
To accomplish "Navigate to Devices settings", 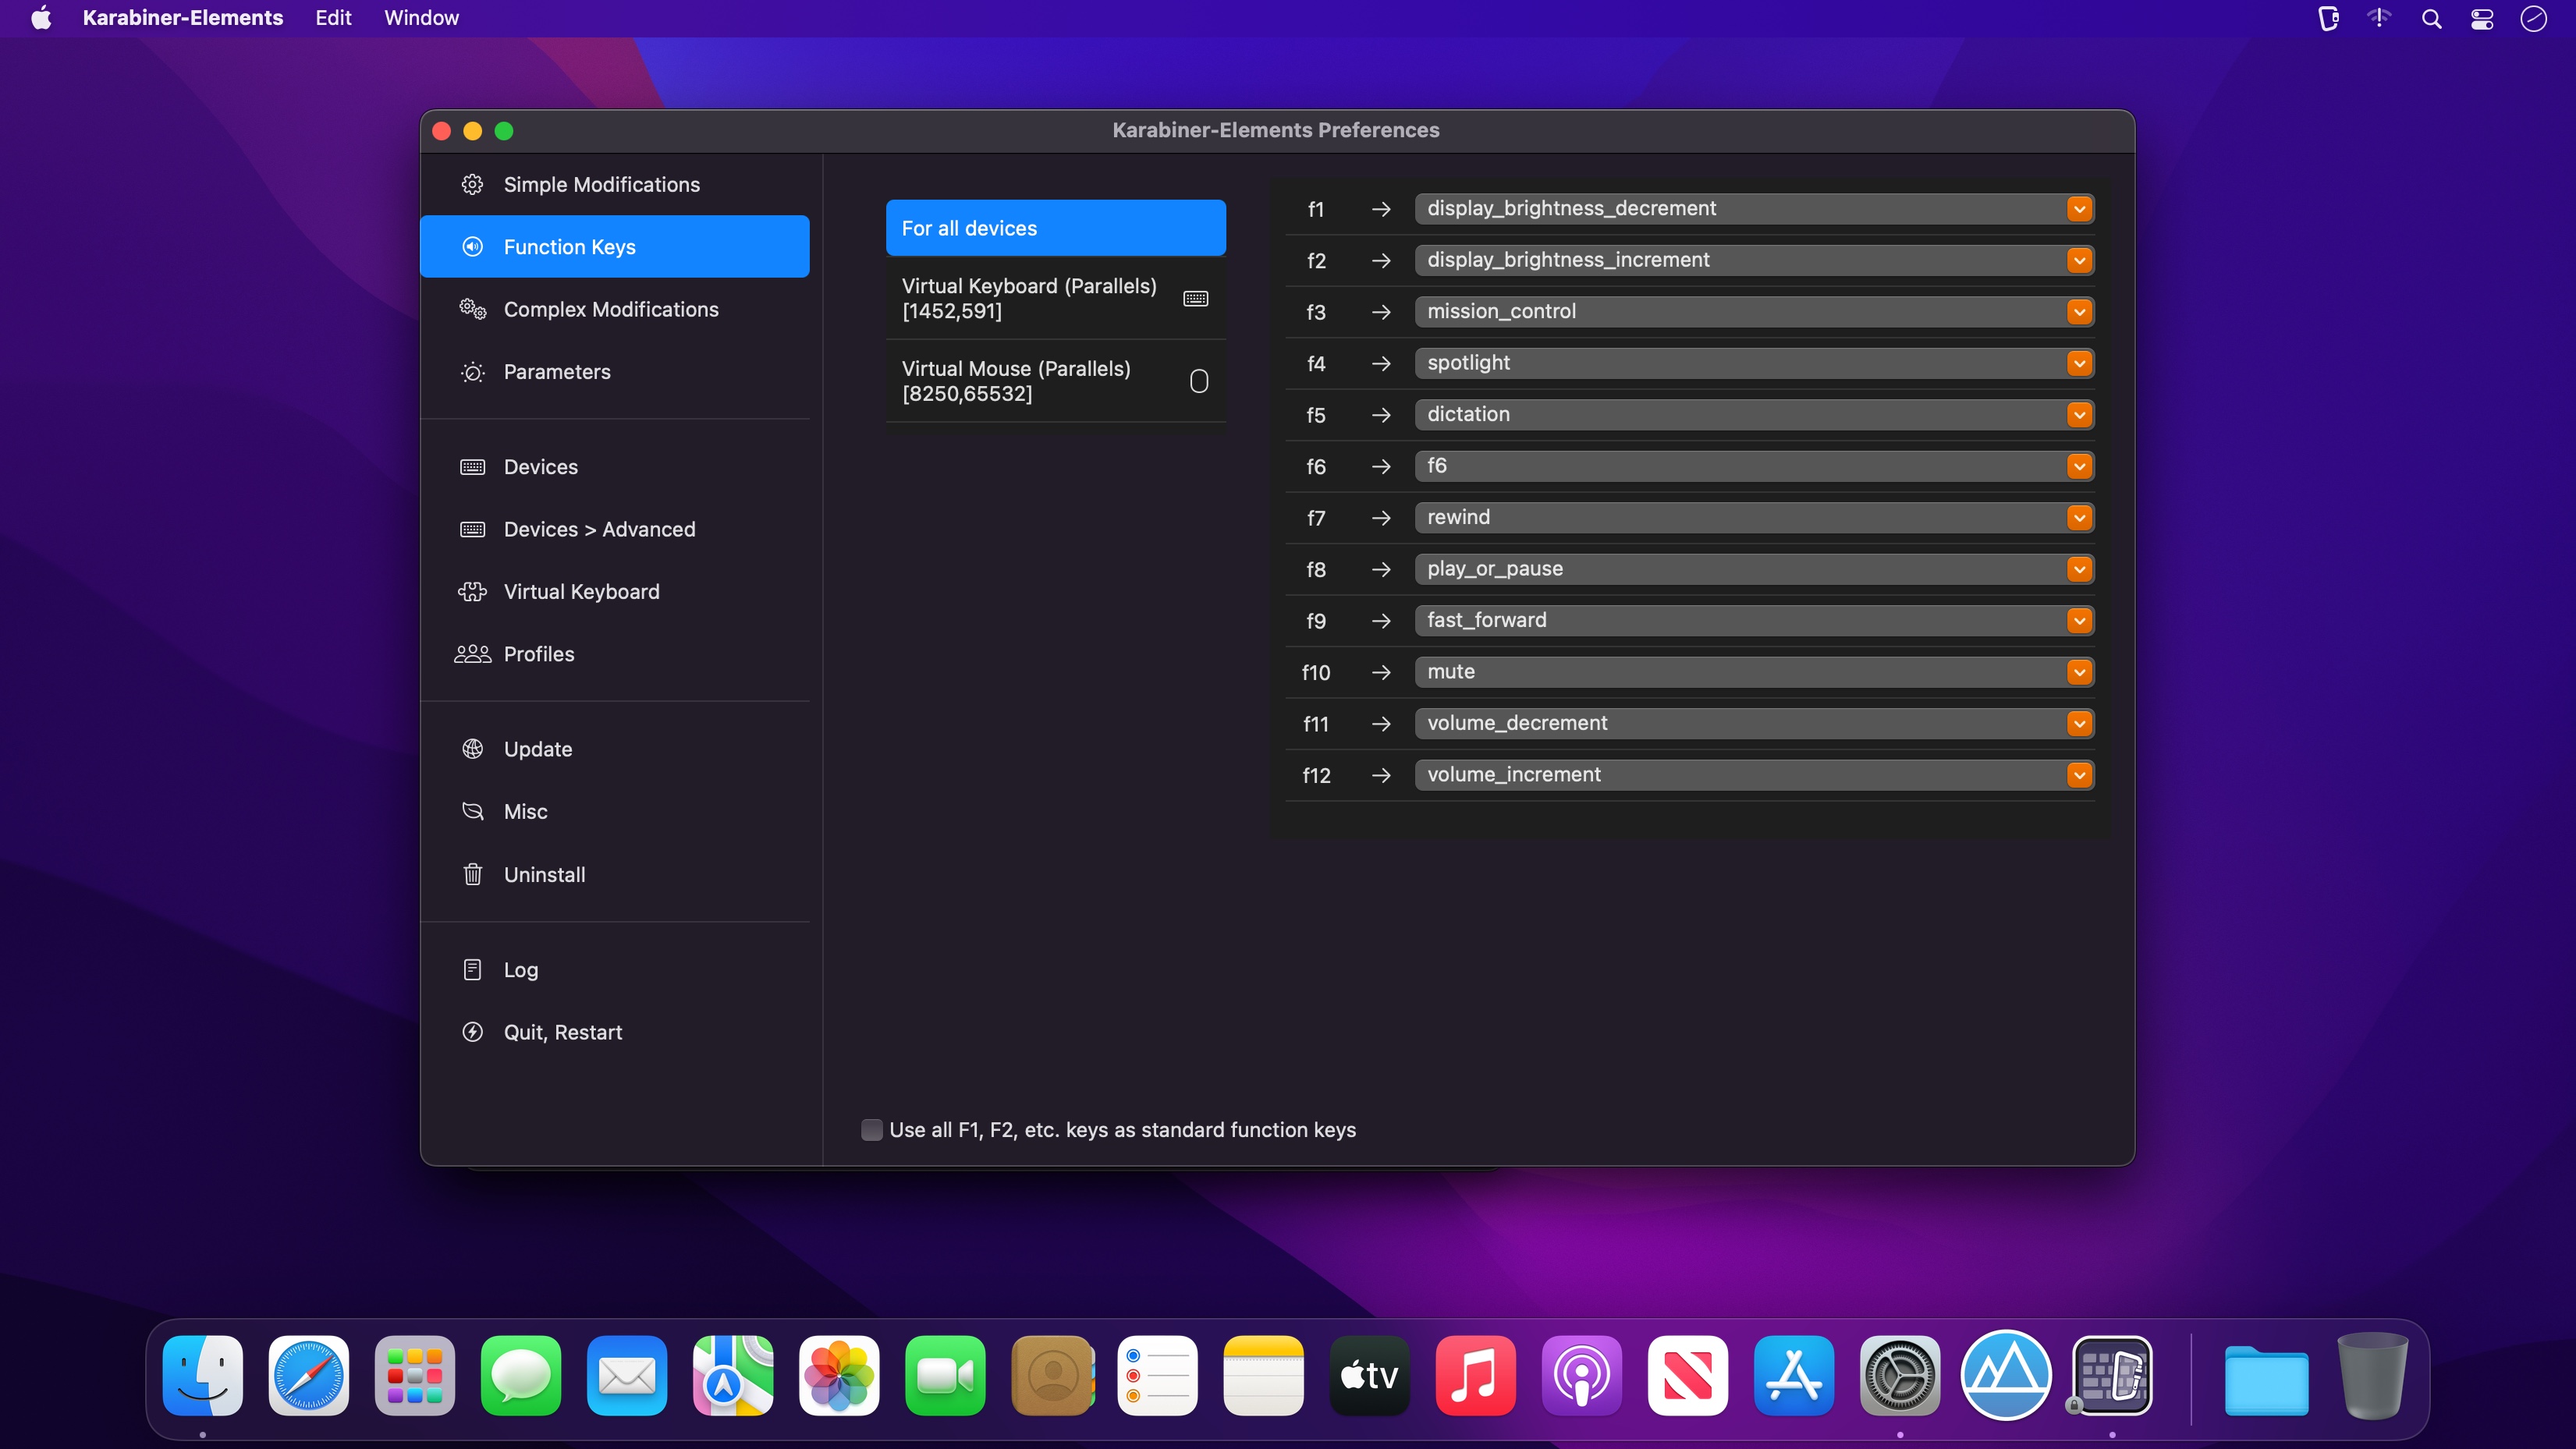I will click(x=541, y=467).
